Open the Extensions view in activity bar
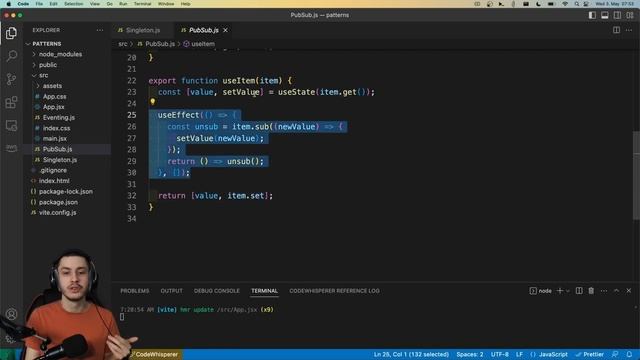Viewport: 640px width, 360px height. pyautogui.click(x=11, y=102)
